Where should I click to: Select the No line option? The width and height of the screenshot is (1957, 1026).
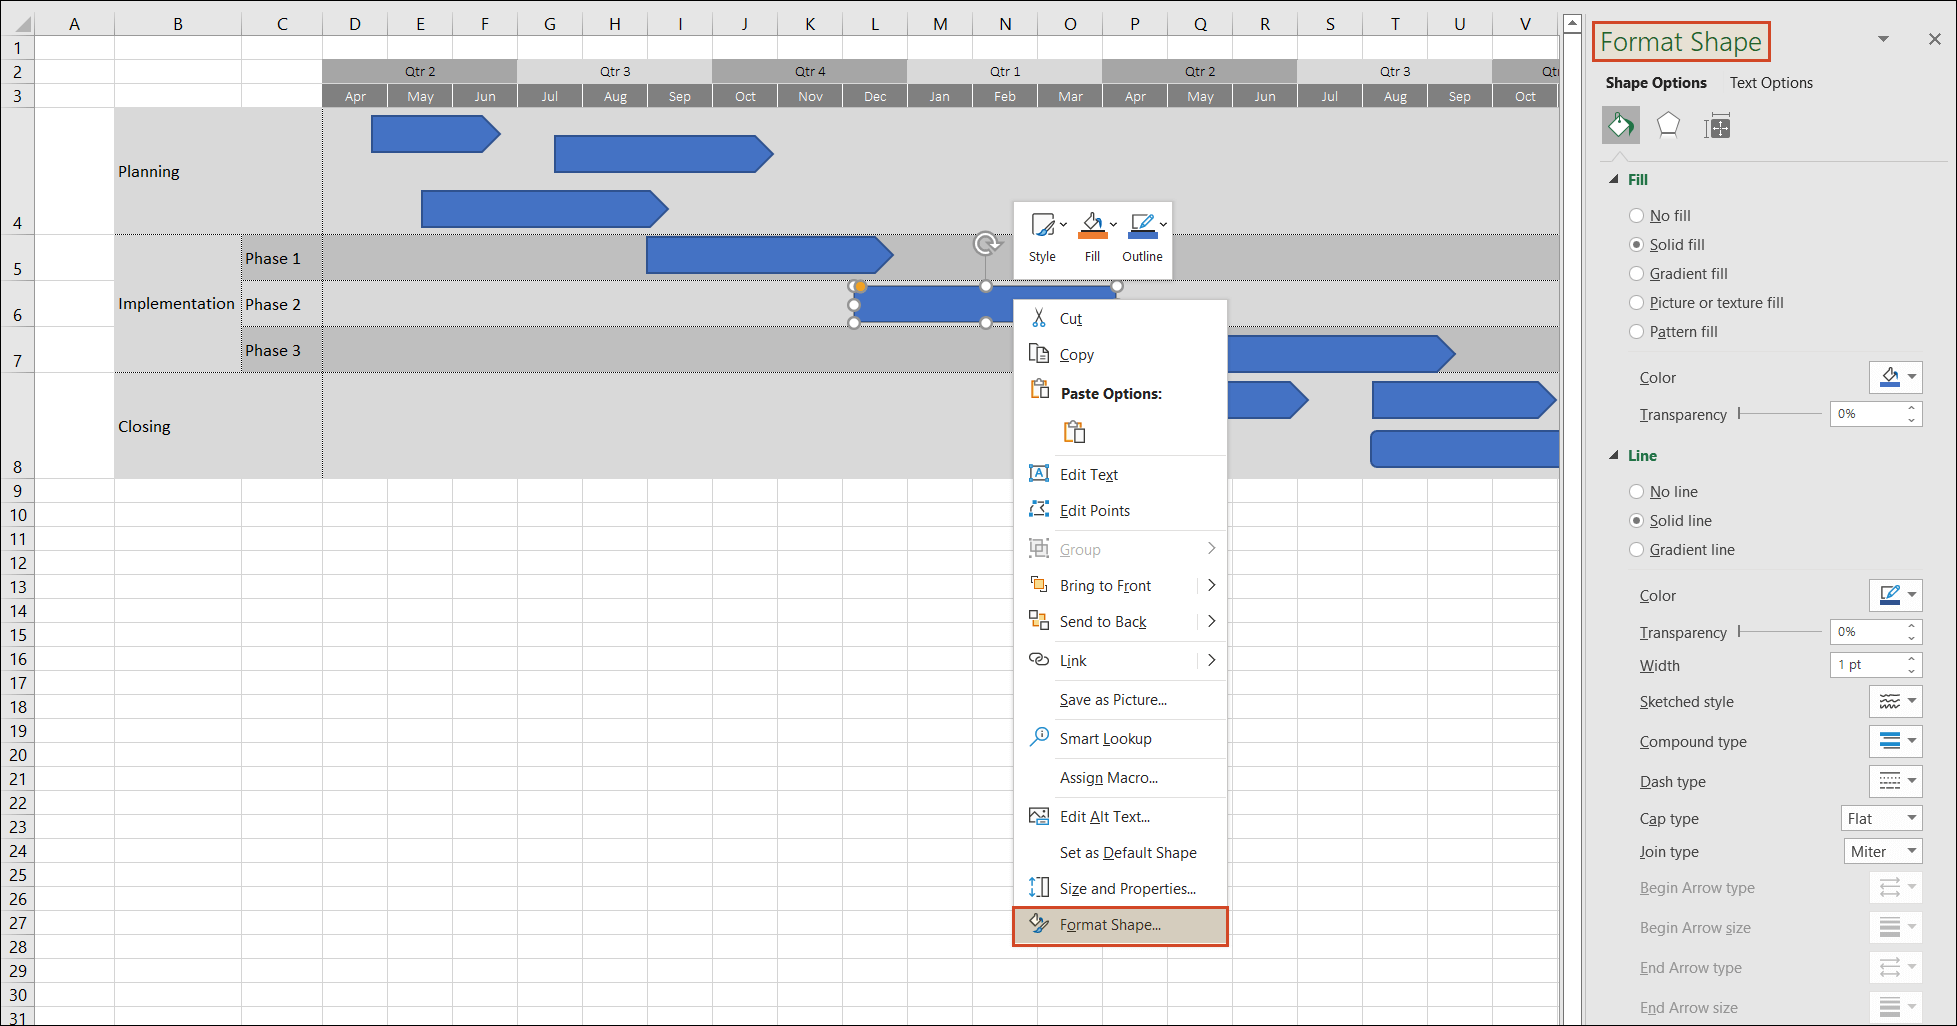coord(1636,491)
